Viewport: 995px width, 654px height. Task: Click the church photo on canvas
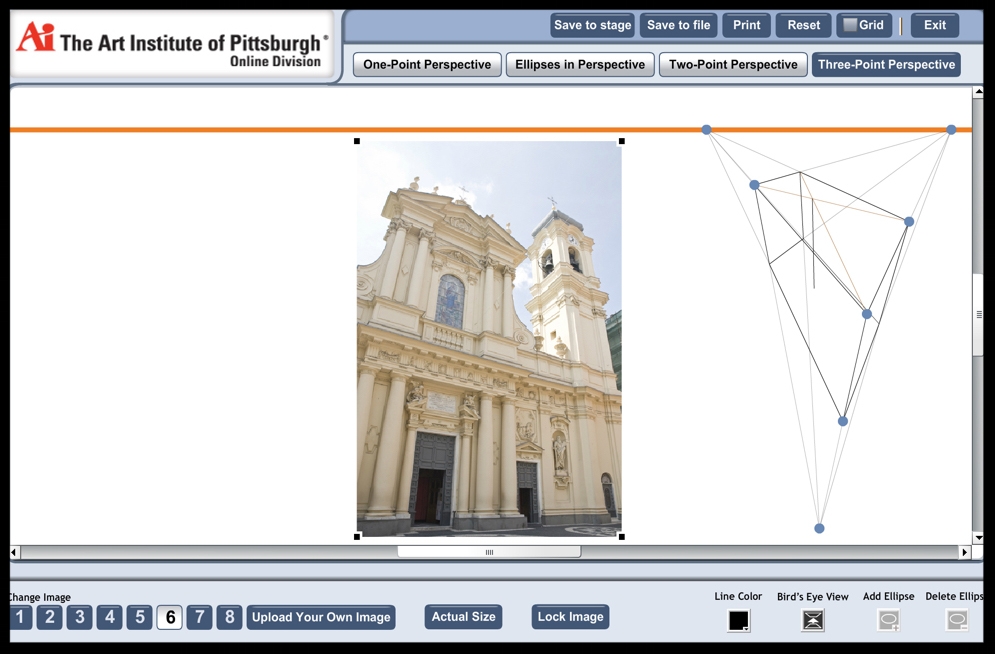pos(489,339)
